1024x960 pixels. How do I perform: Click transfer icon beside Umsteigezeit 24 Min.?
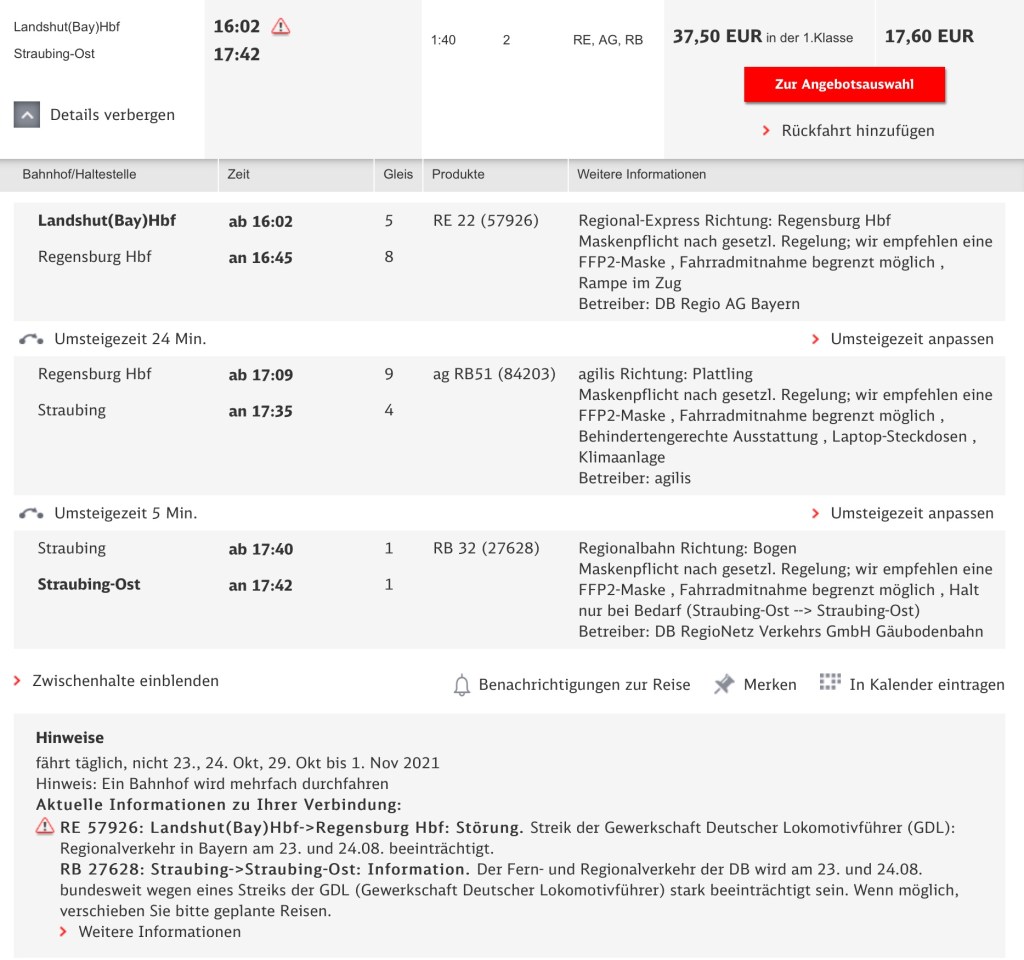[31, 339]
